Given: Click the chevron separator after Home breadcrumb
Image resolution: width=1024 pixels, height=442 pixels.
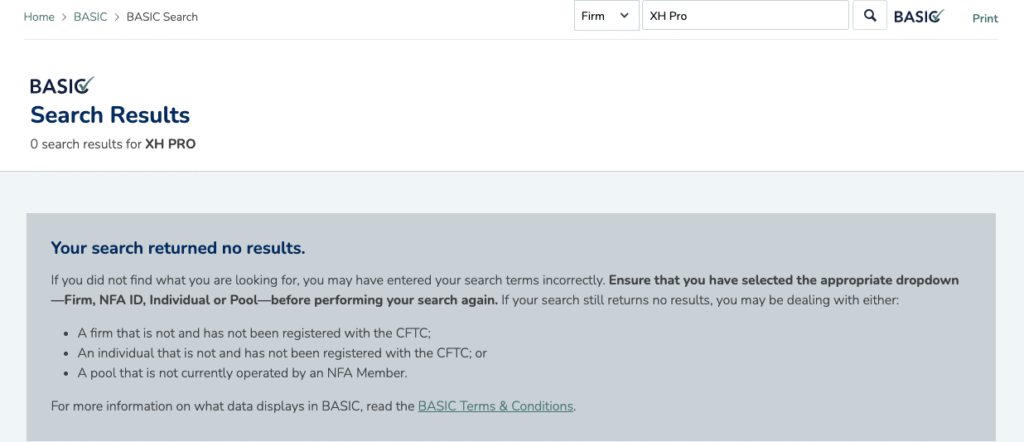Looking at the screenshot, I should point(64,17).
